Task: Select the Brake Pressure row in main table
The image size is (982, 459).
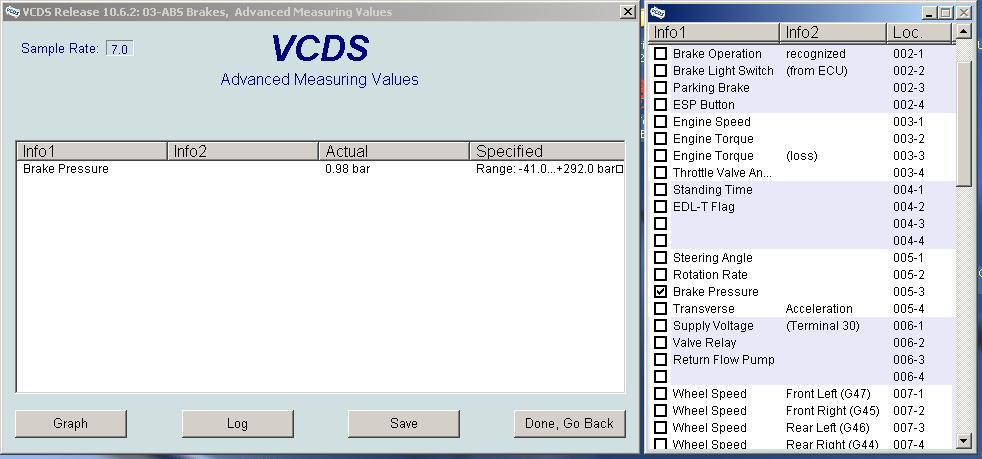Action: click(x=320, y=169)
